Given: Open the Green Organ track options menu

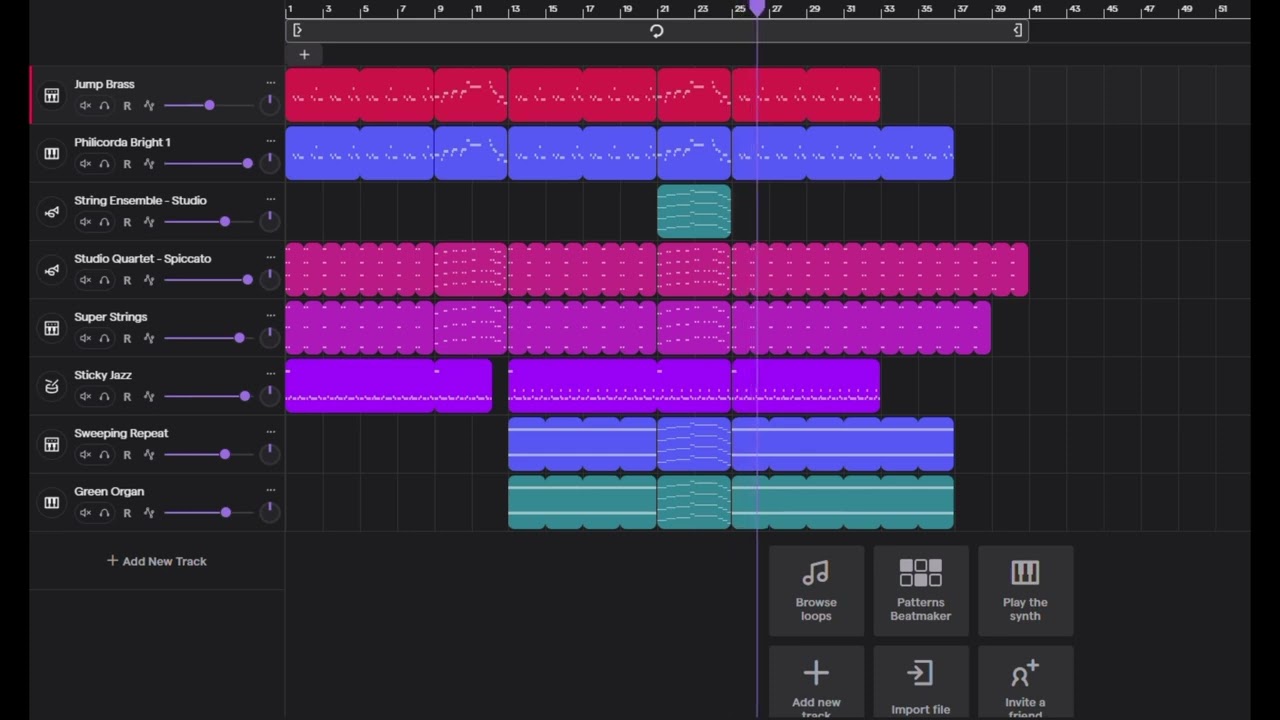Looking at the screenshot, I should [x=270, y=490].
